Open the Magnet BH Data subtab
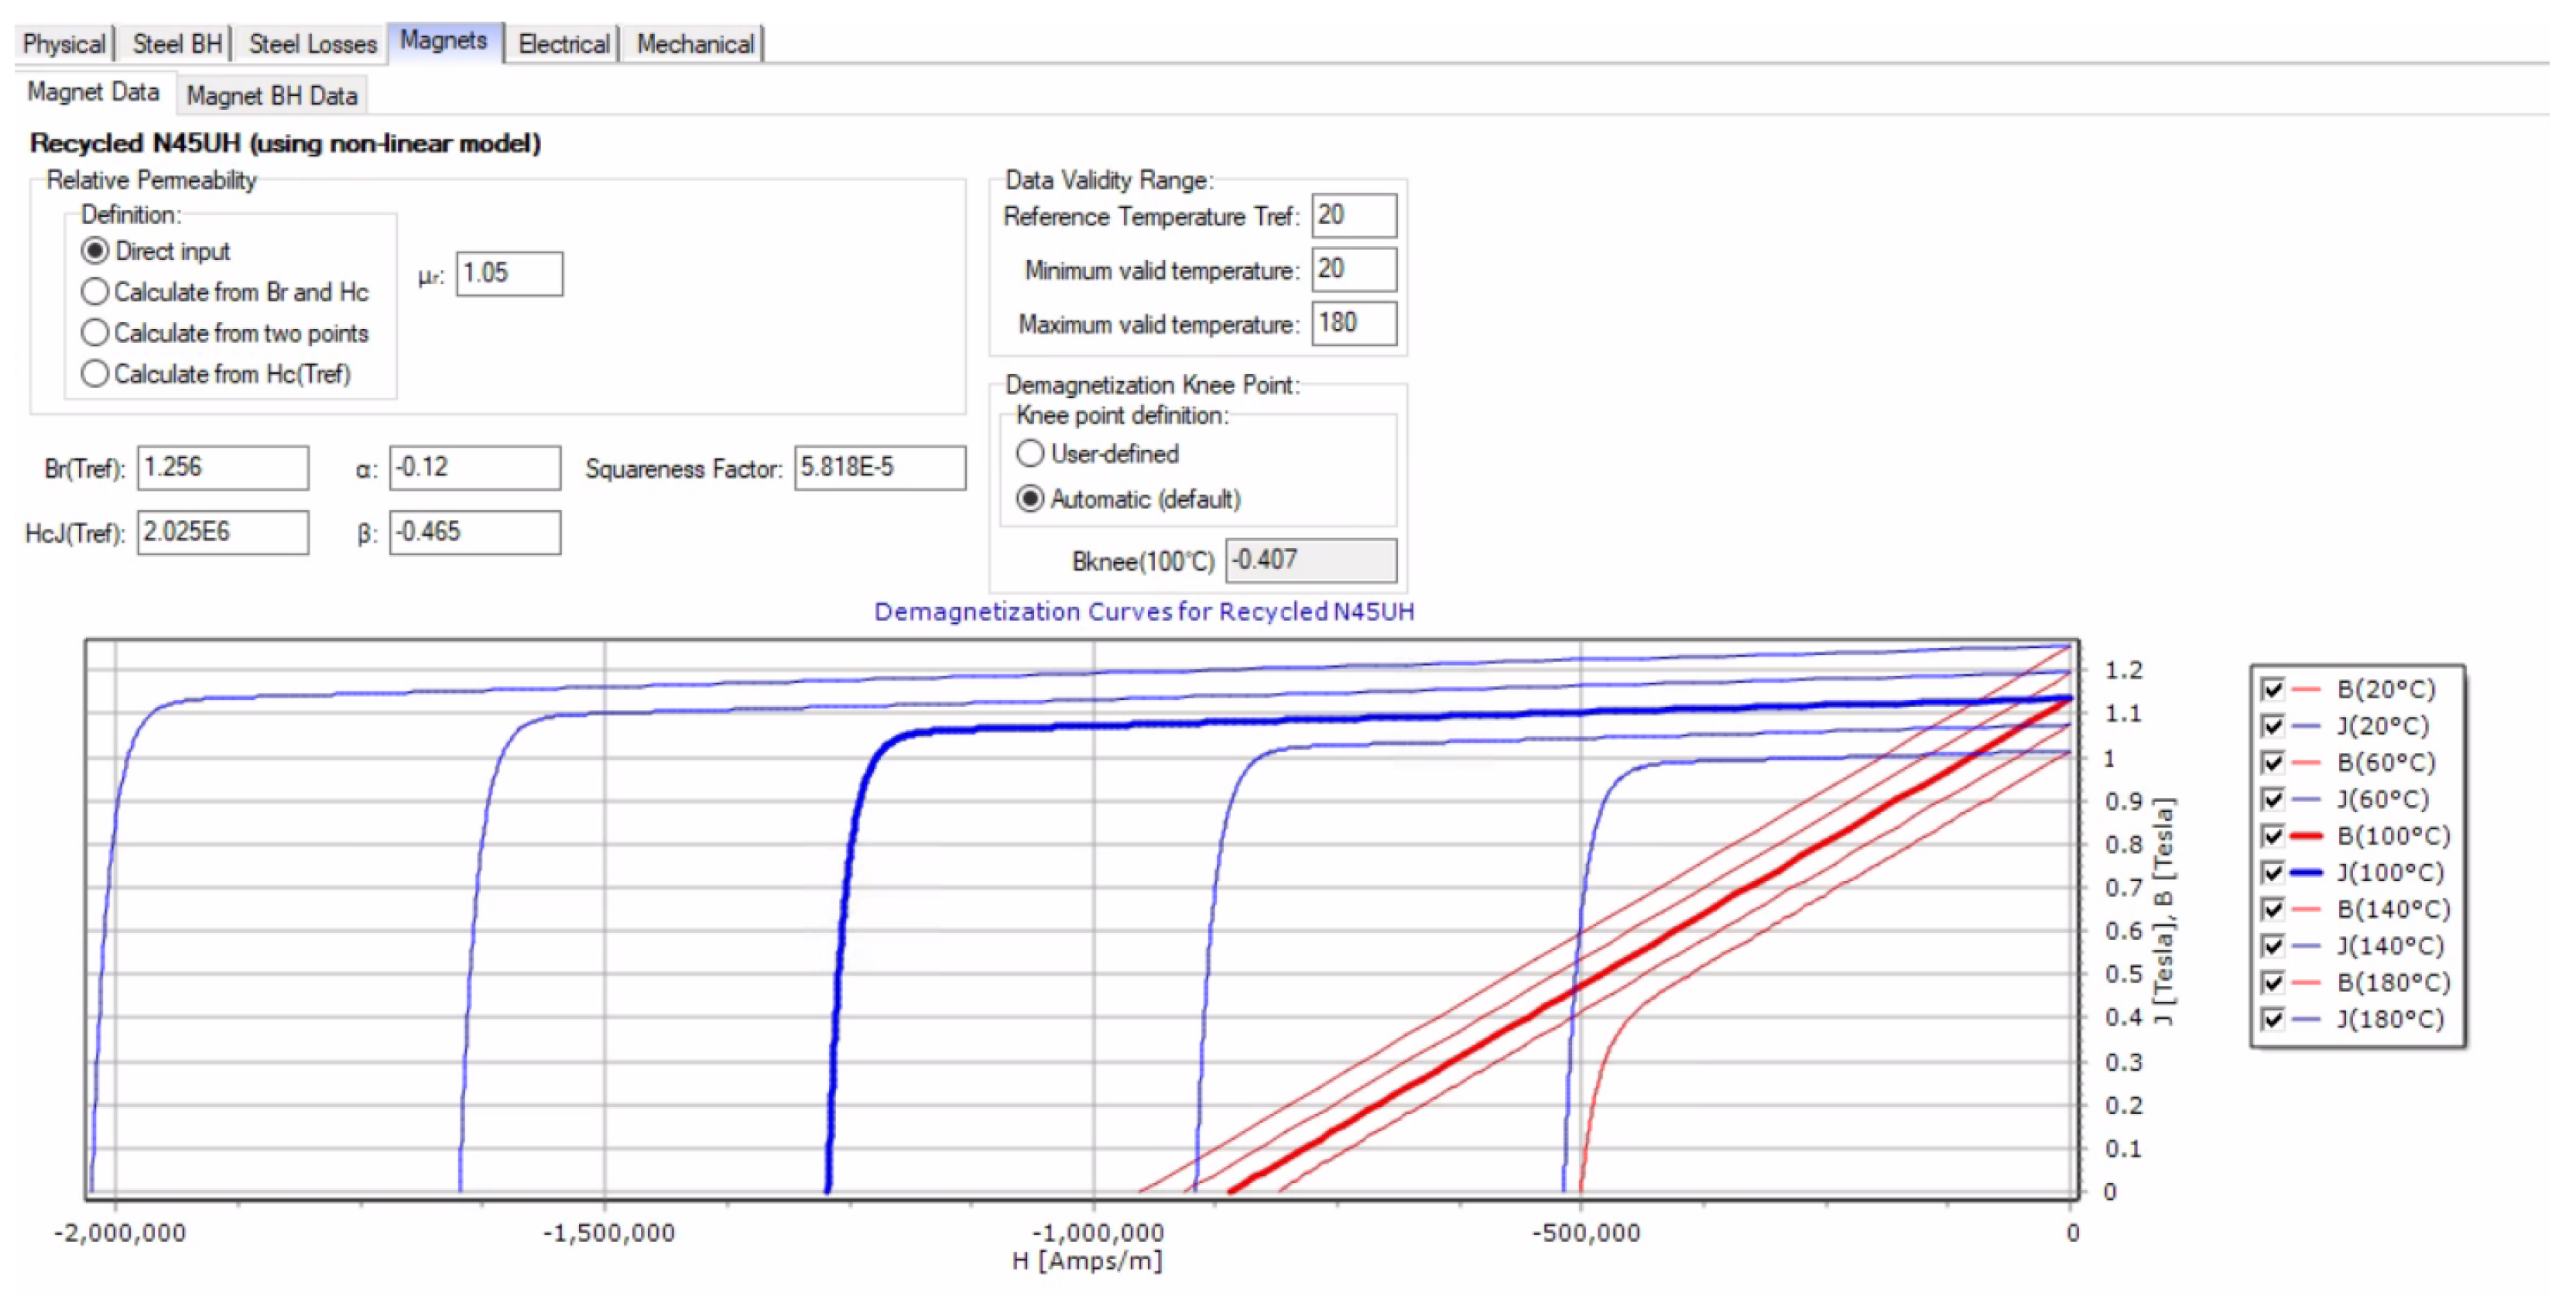 271,96
